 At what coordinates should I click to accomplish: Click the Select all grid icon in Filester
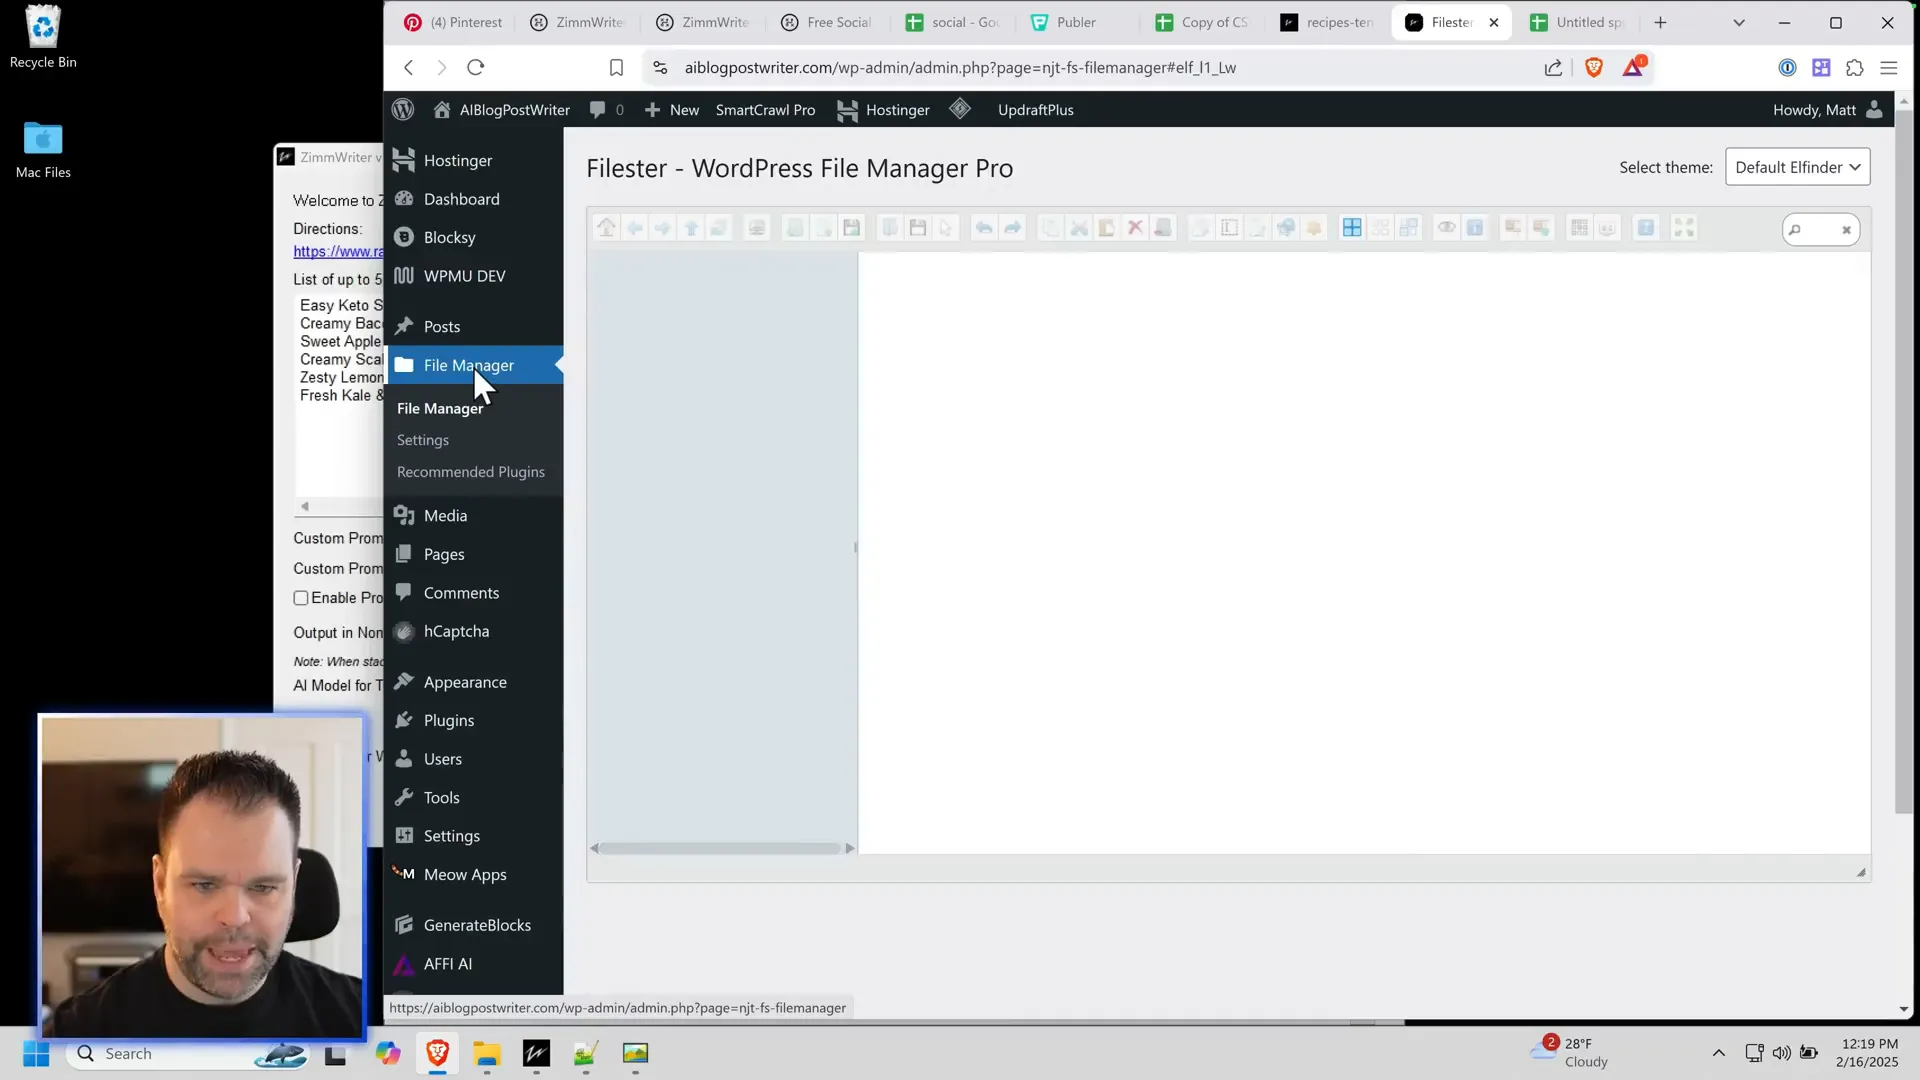[1352, 228]
